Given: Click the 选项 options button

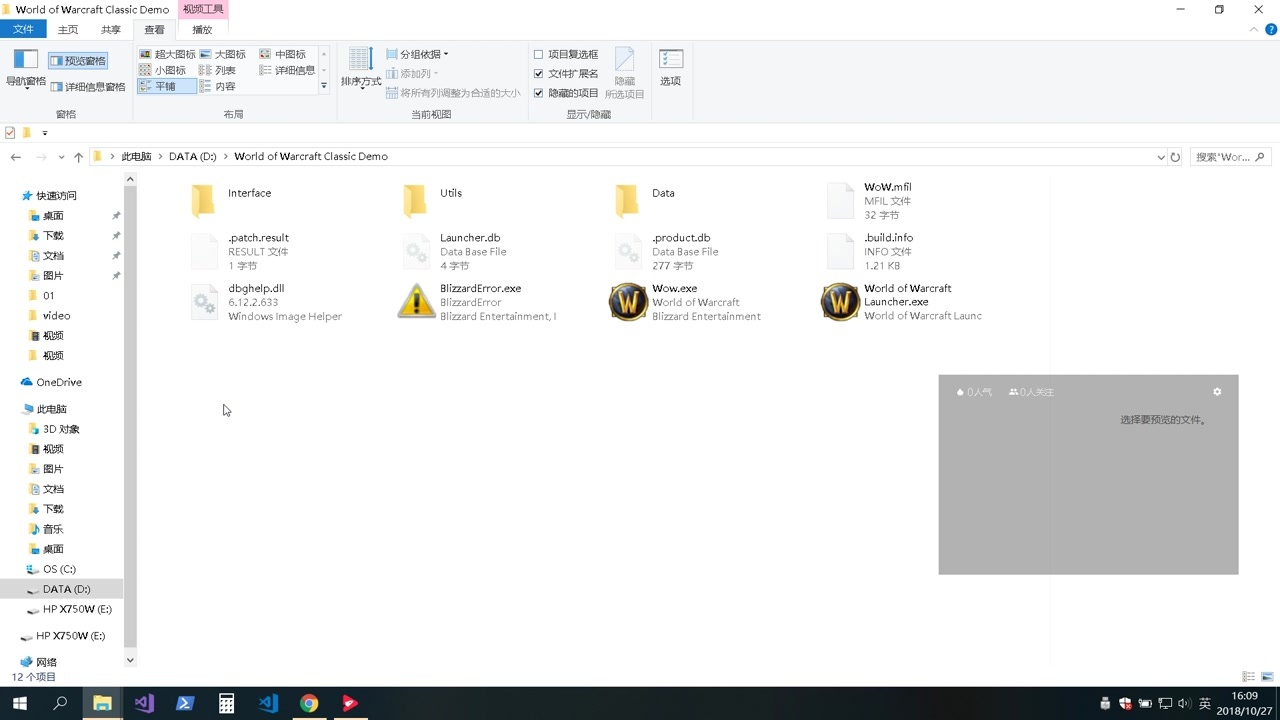Looking at the screenshot, I should pos(671,68).
